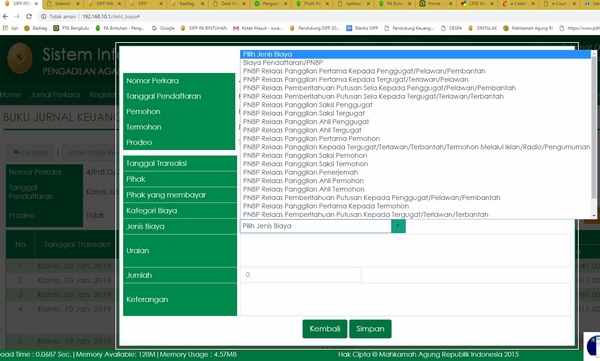This screenshot has height=361, width=600.
Task: Click the Uraian text area
Action: [405, 250]
